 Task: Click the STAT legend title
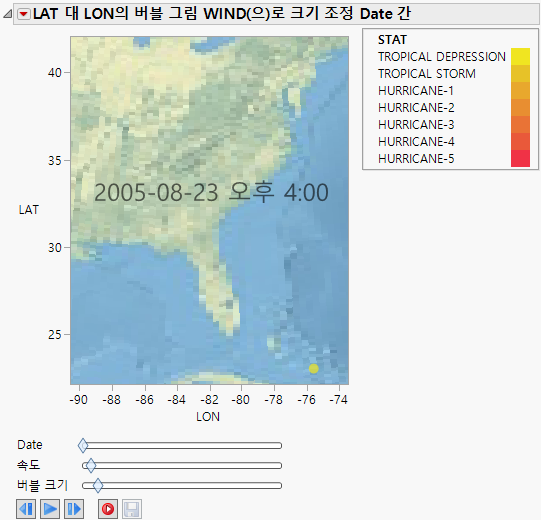pyautogui.click(x=392, y=40)
